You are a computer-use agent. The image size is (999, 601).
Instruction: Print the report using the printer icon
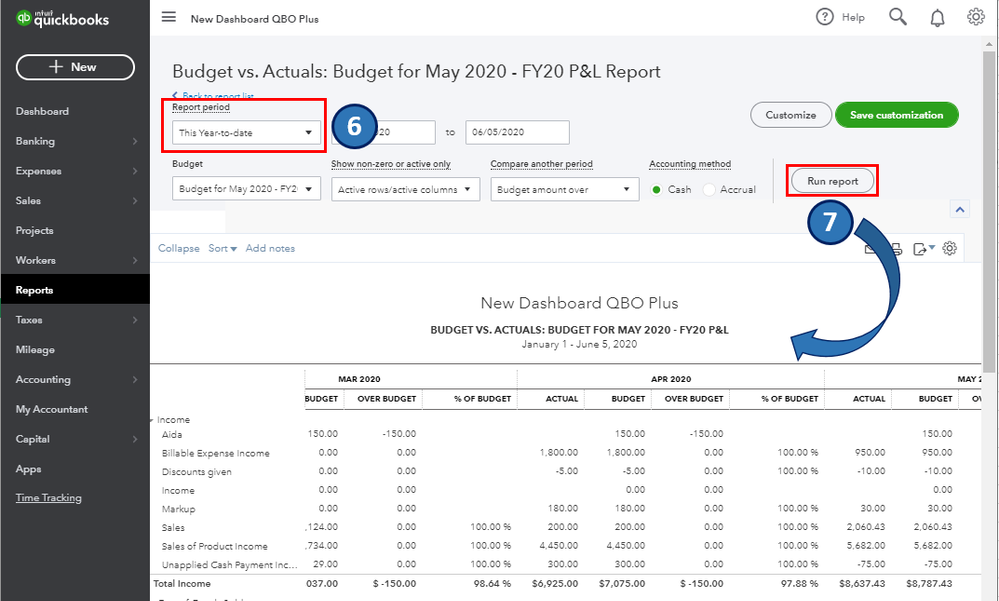(x=897, y=249)
